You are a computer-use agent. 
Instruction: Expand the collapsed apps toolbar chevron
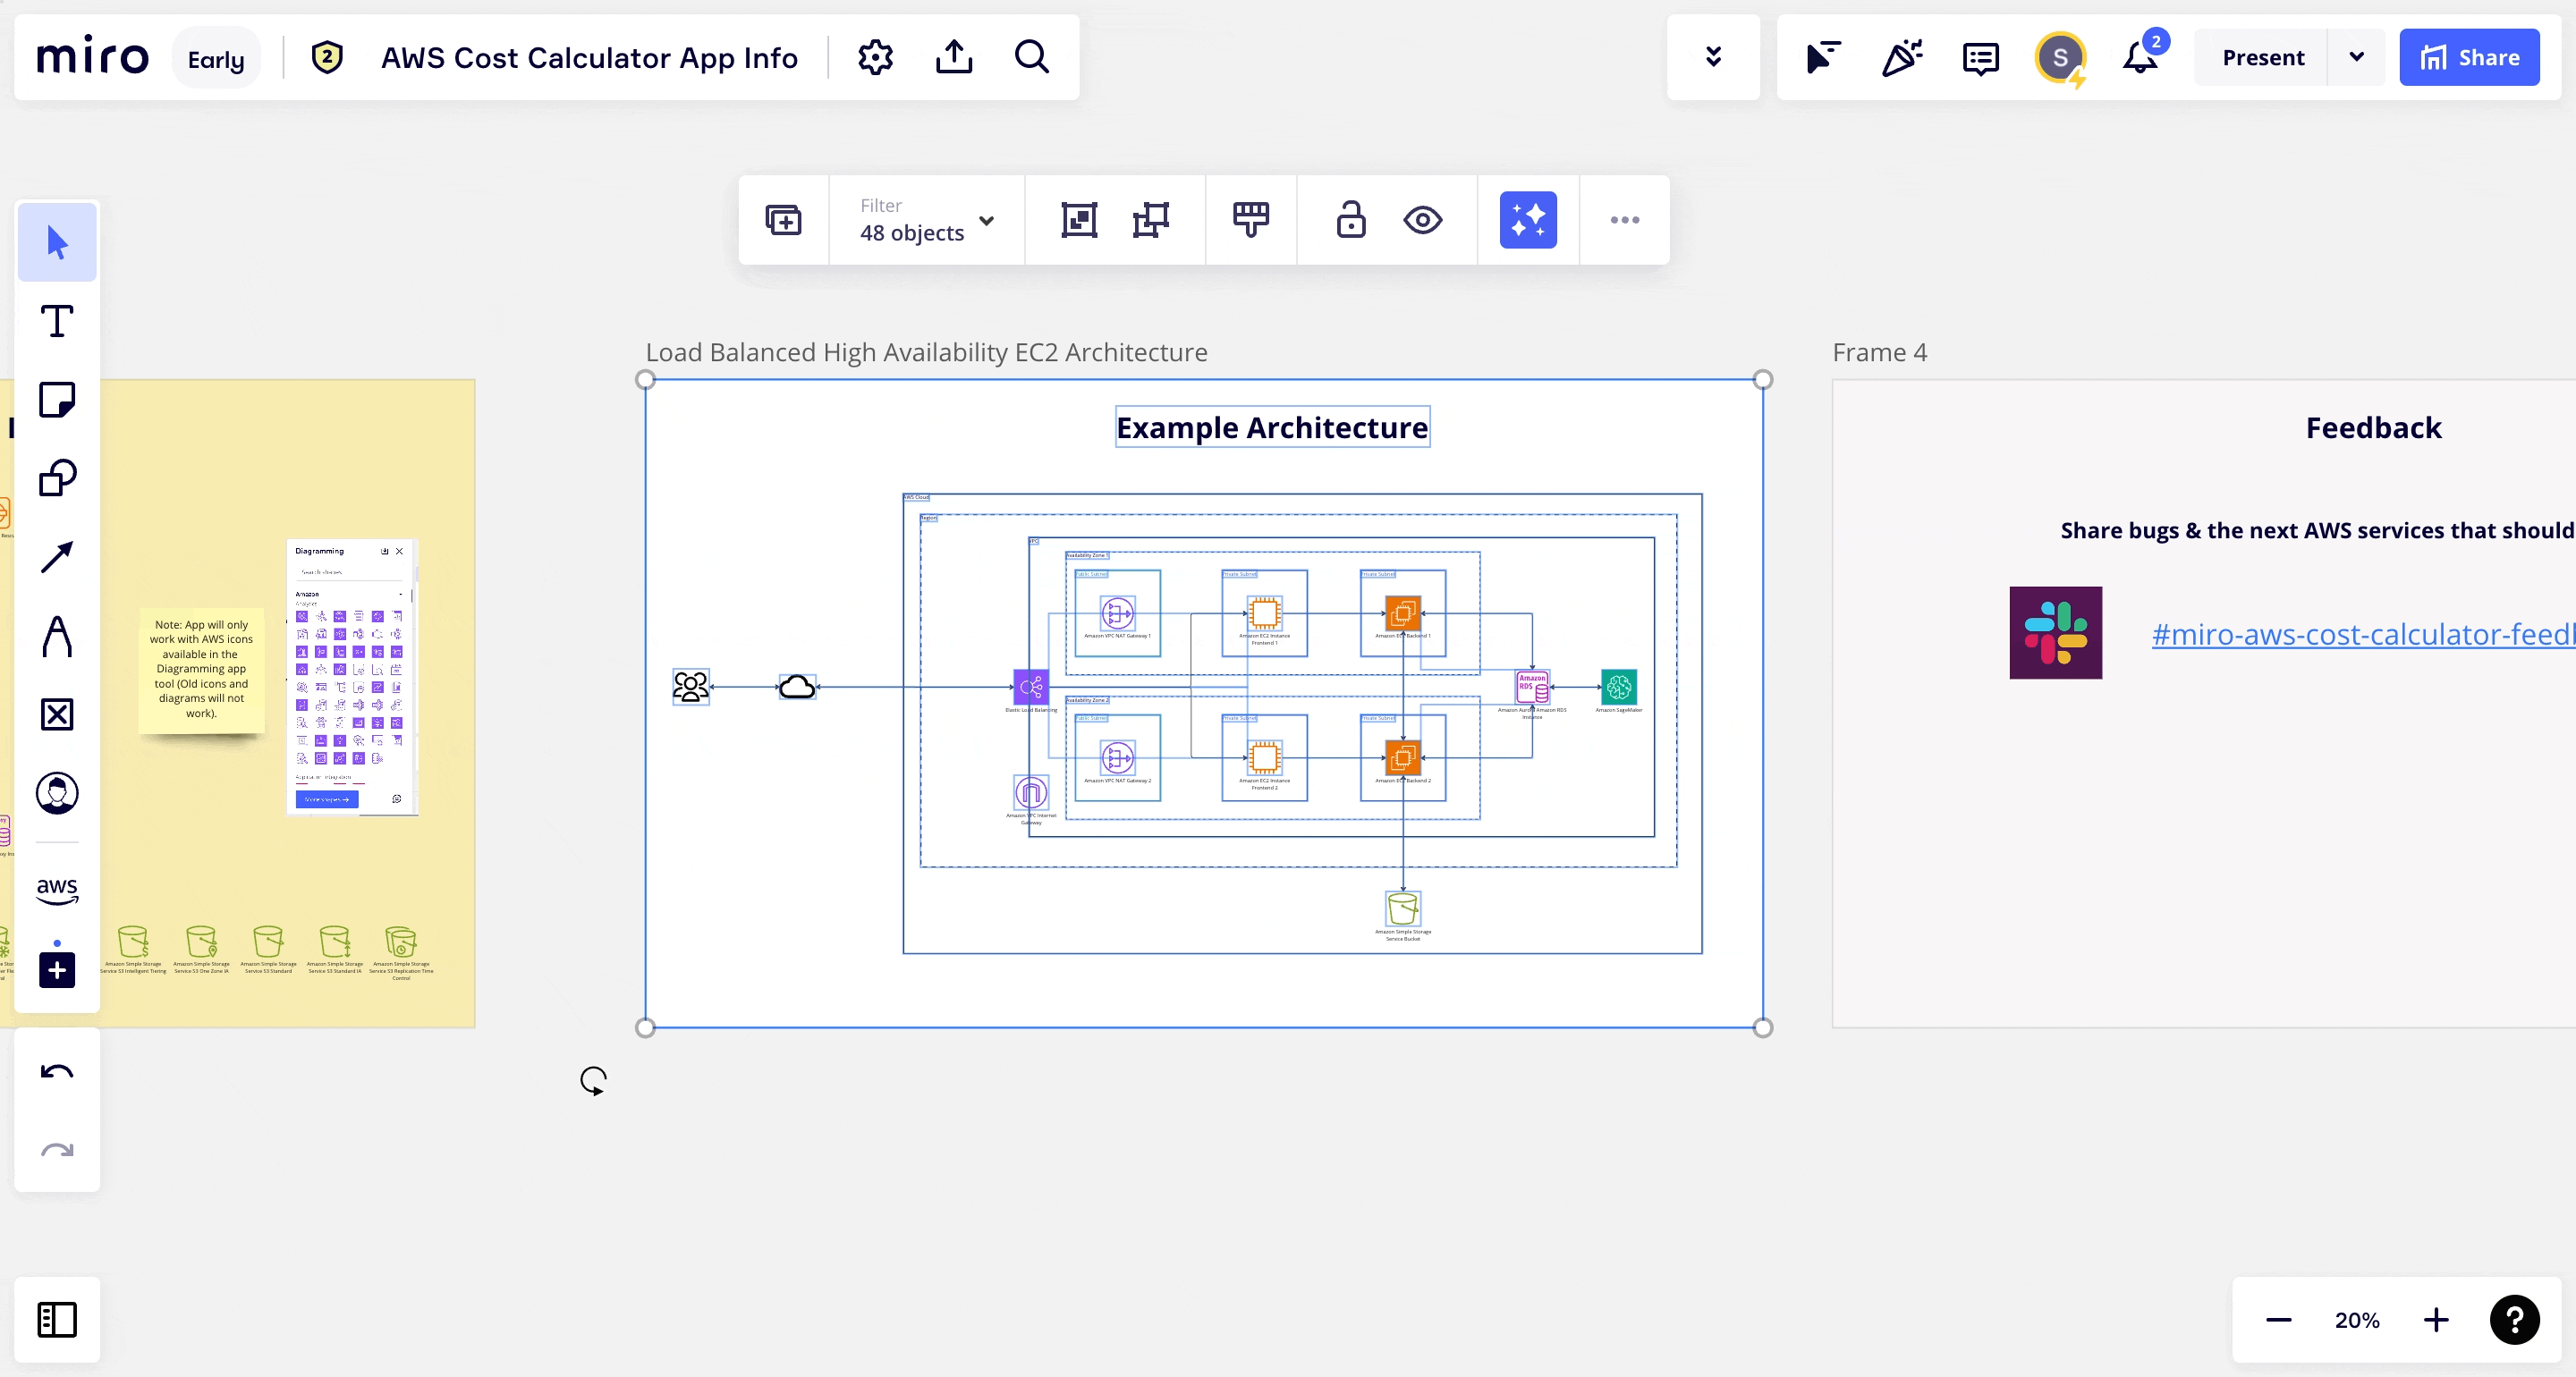click(x=1713, y=57)
